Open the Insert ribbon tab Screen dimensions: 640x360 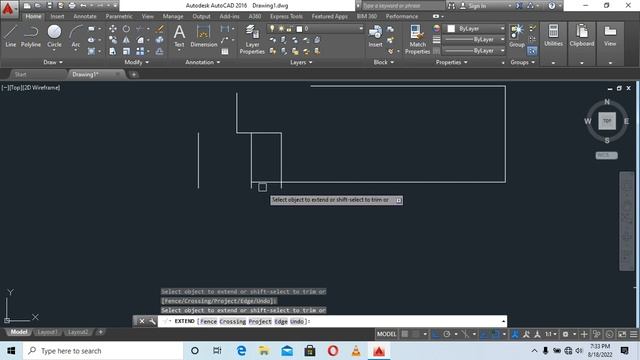58,16
